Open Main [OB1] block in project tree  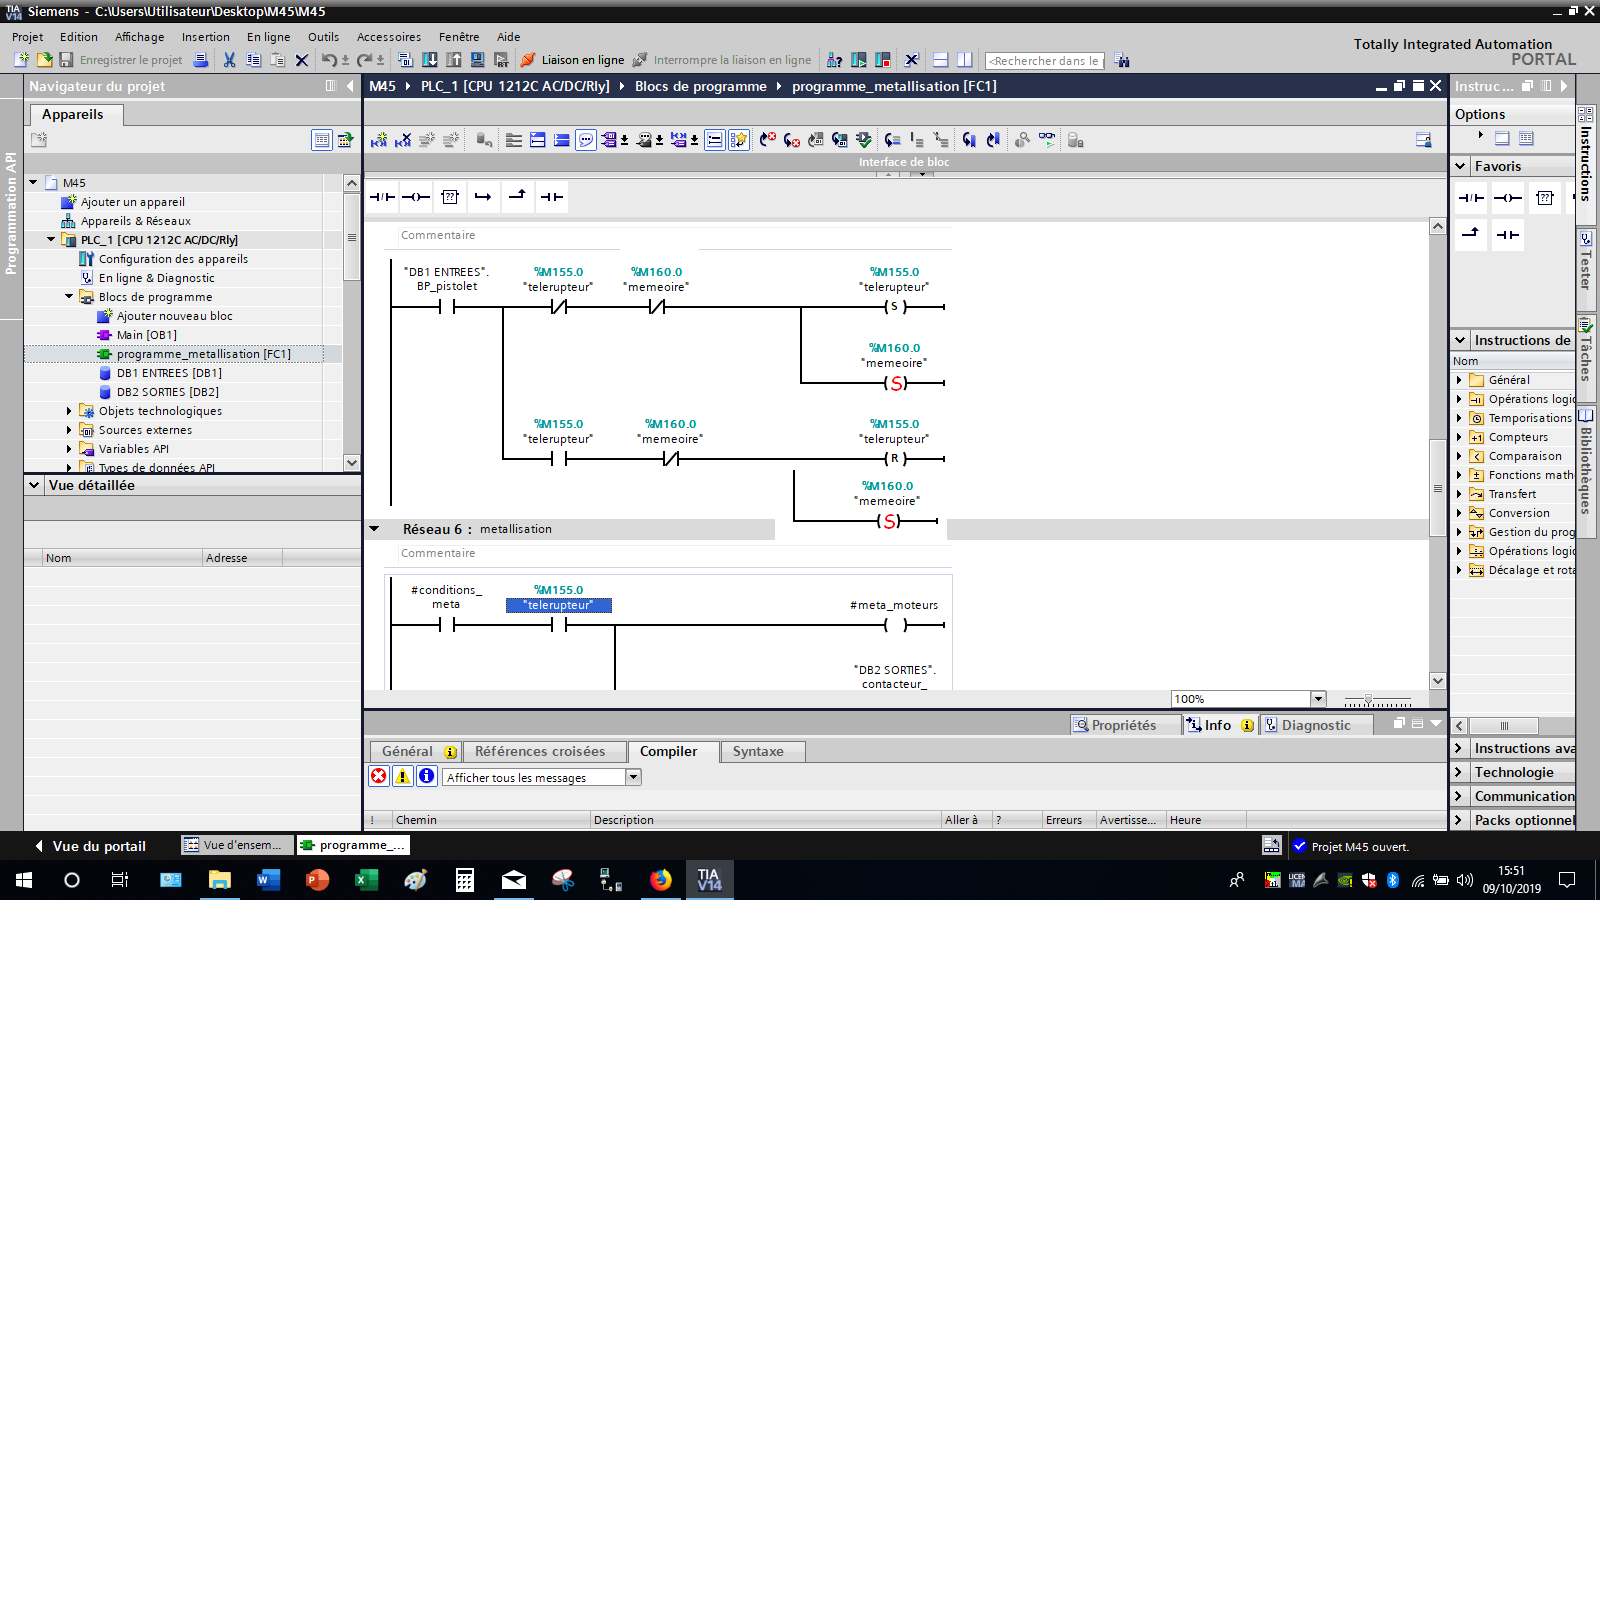[x=146, y=335]
